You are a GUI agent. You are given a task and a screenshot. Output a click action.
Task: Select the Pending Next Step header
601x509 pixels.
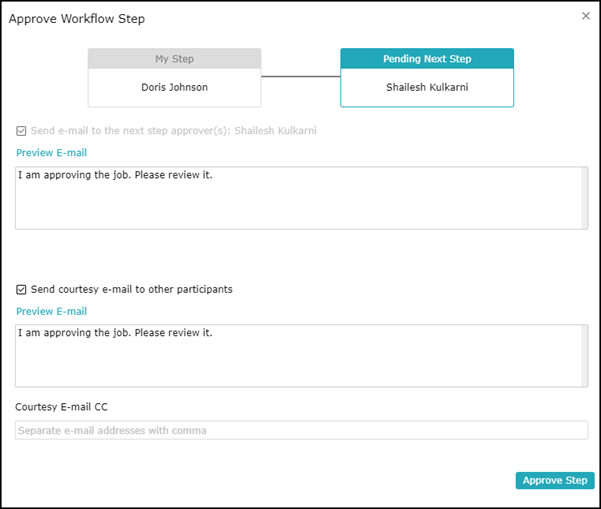pos(427,59)
